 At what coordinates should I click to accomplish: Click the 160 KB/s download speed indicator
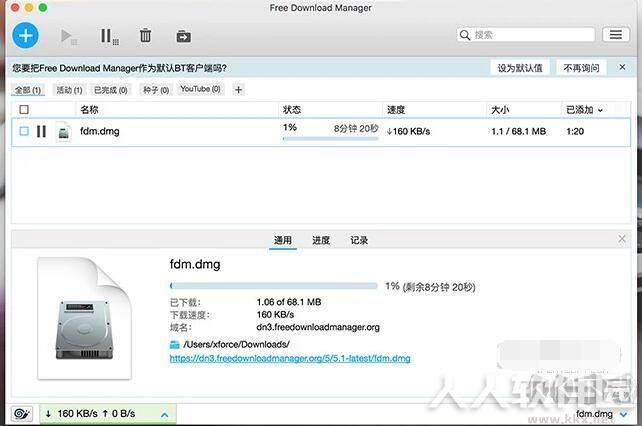[77, 414]
